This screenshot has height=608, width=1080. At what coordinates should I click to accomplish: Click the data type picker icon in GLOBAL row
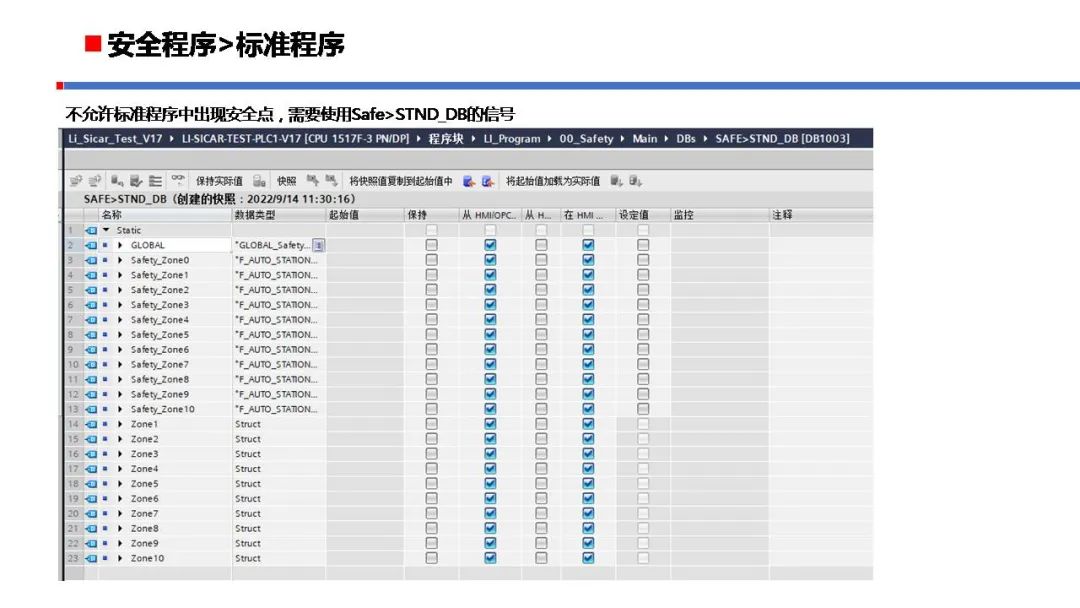[319, 245]
